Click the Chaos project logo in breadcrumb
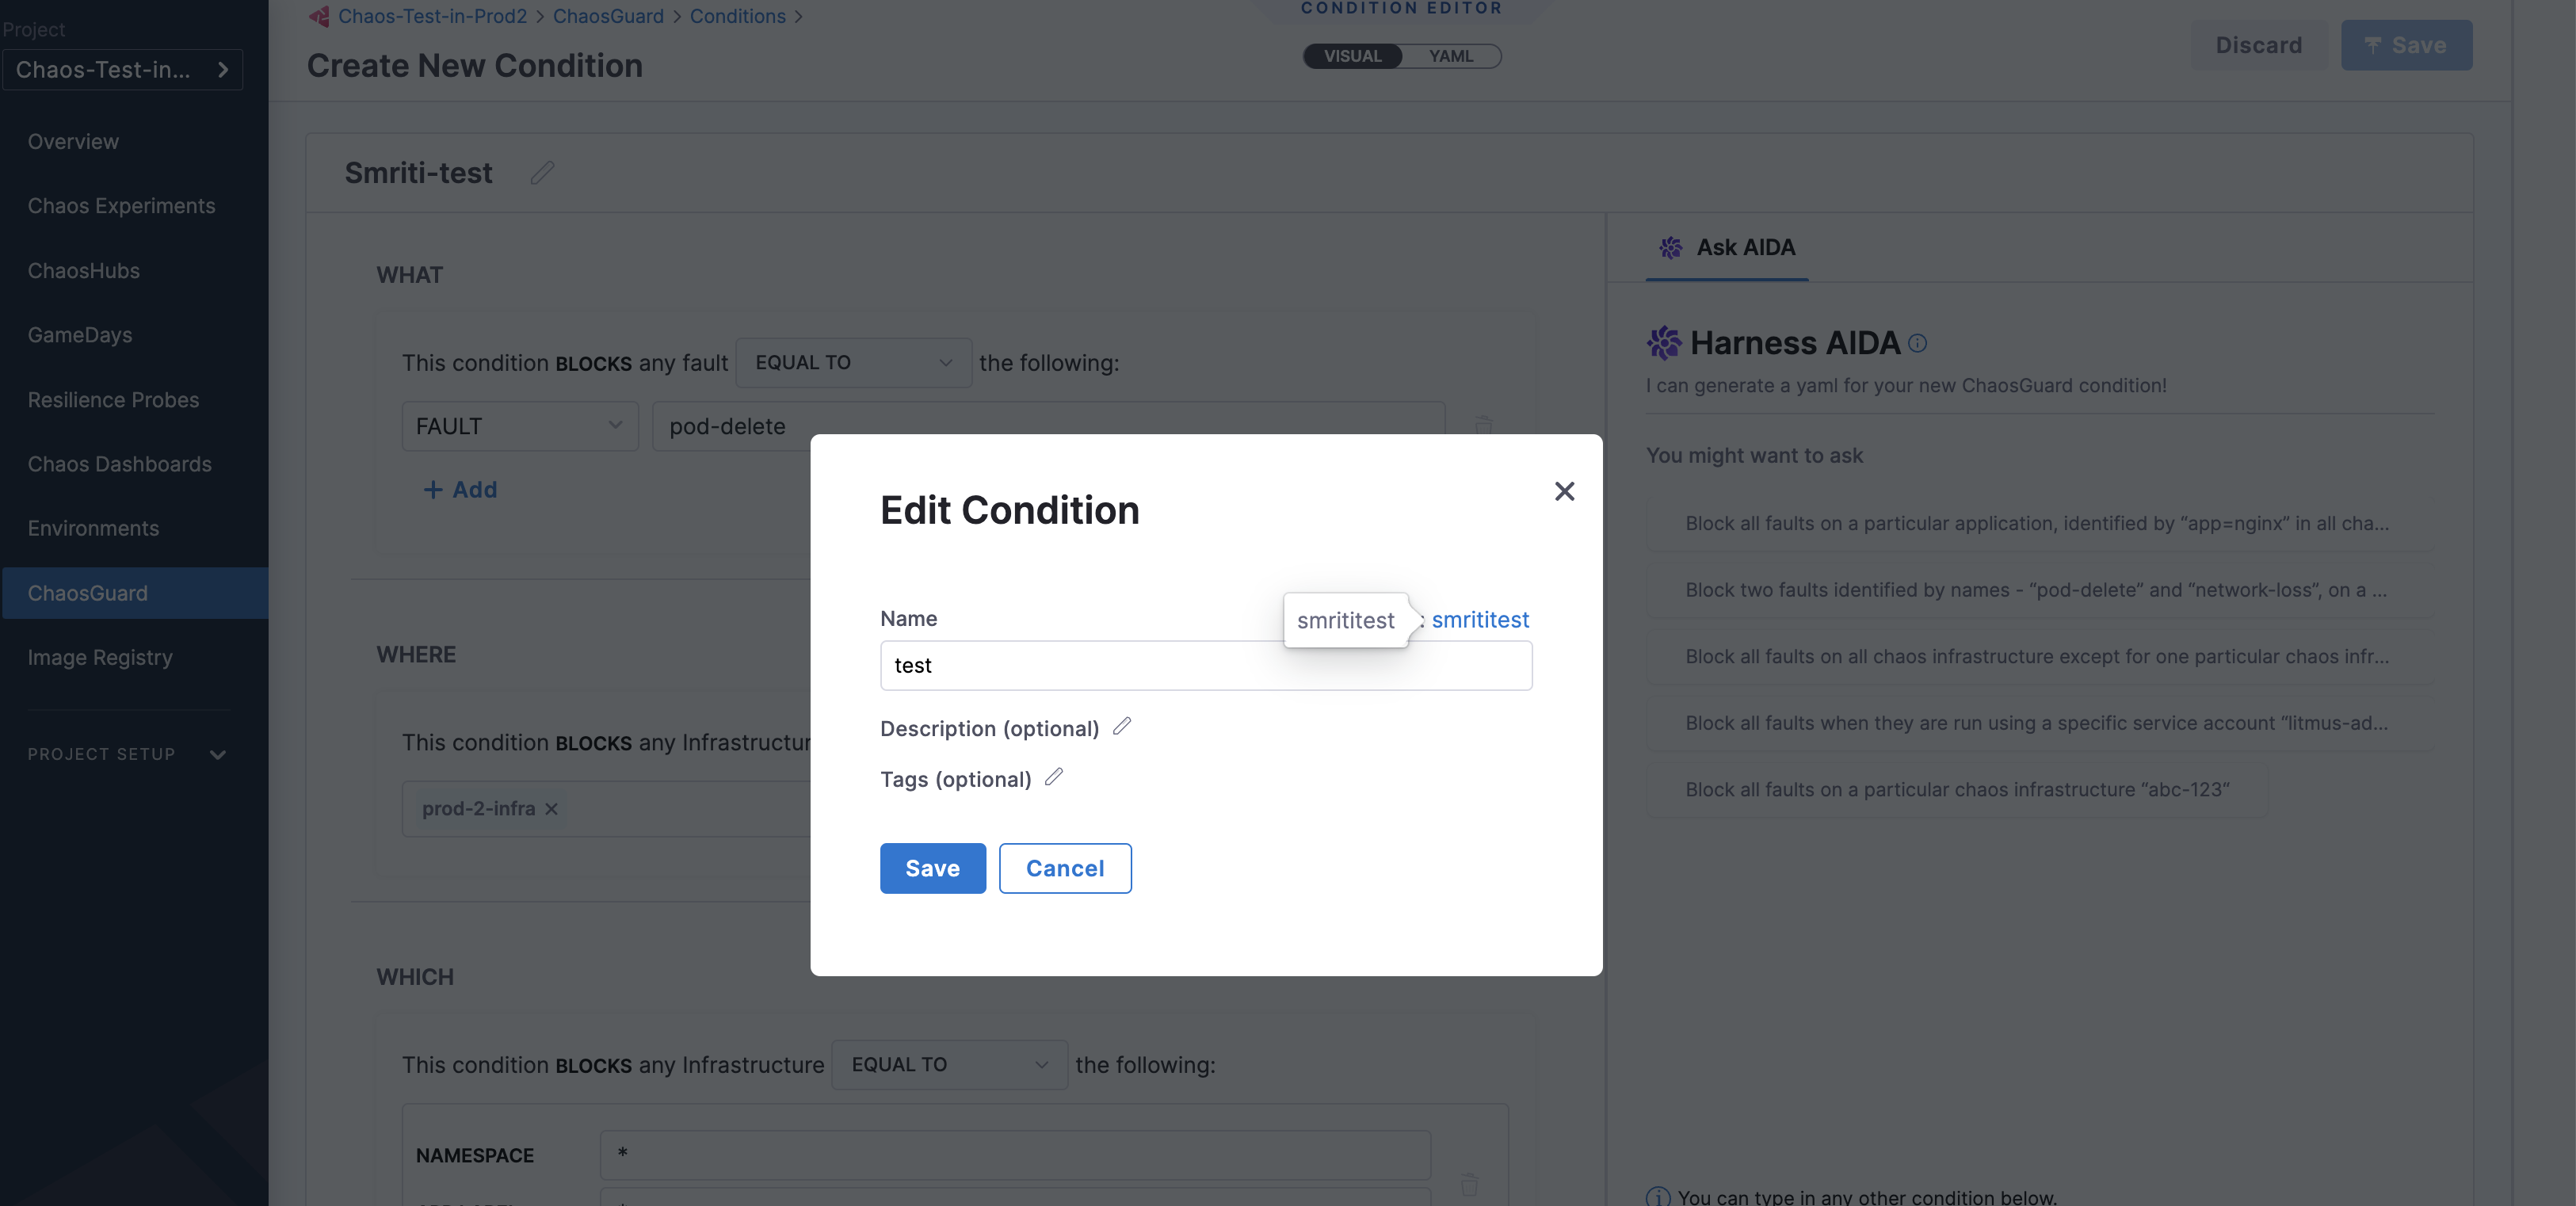The height and width of the screenshot is (1206, 2576). (x=319, y=16)
